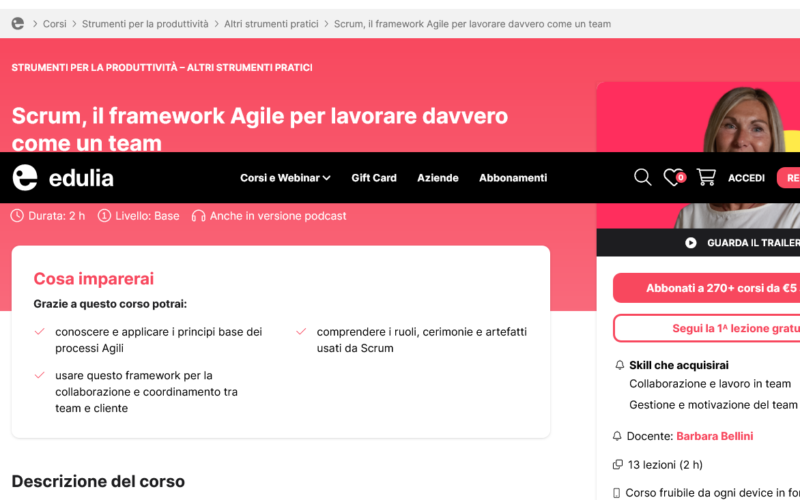Play the trailer via GUARDA IL TRAILER
This screenshot has height=500, width=800.
742,243
